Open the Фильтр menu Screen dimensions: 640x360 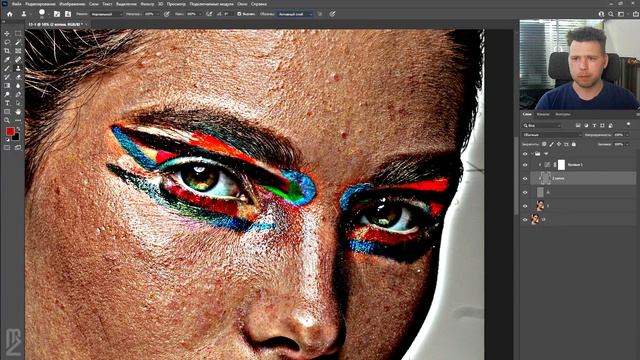coord(147,4)
